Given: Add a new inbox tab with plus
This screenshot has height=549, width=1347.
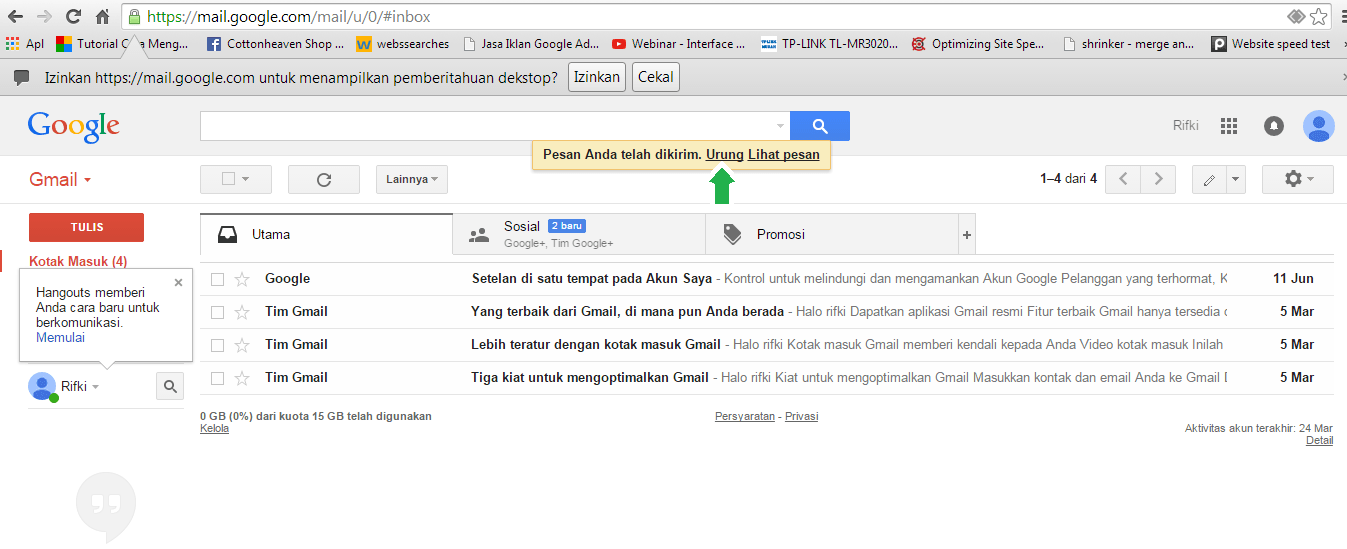Looking at the screenshot, I should point(966,235).
